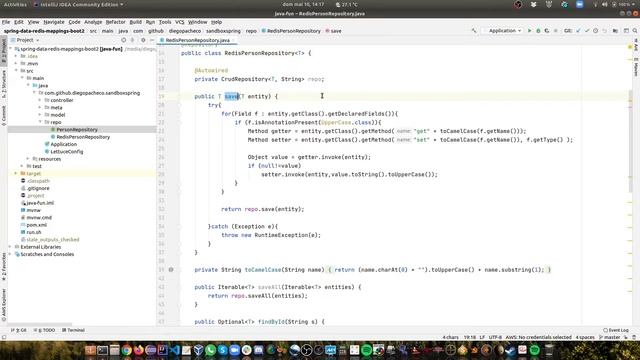Click locate file target icon in Project panel

123,40
